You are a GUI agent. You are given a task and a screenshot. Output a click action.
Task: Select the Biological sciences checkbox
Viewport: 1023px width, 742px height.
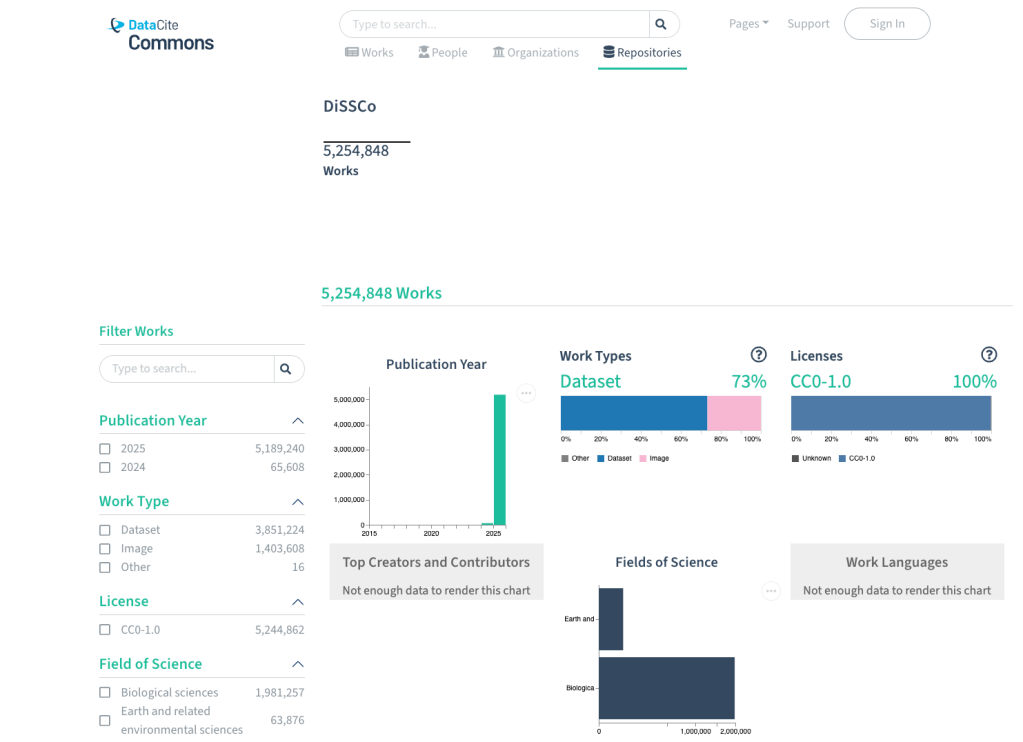105,692
